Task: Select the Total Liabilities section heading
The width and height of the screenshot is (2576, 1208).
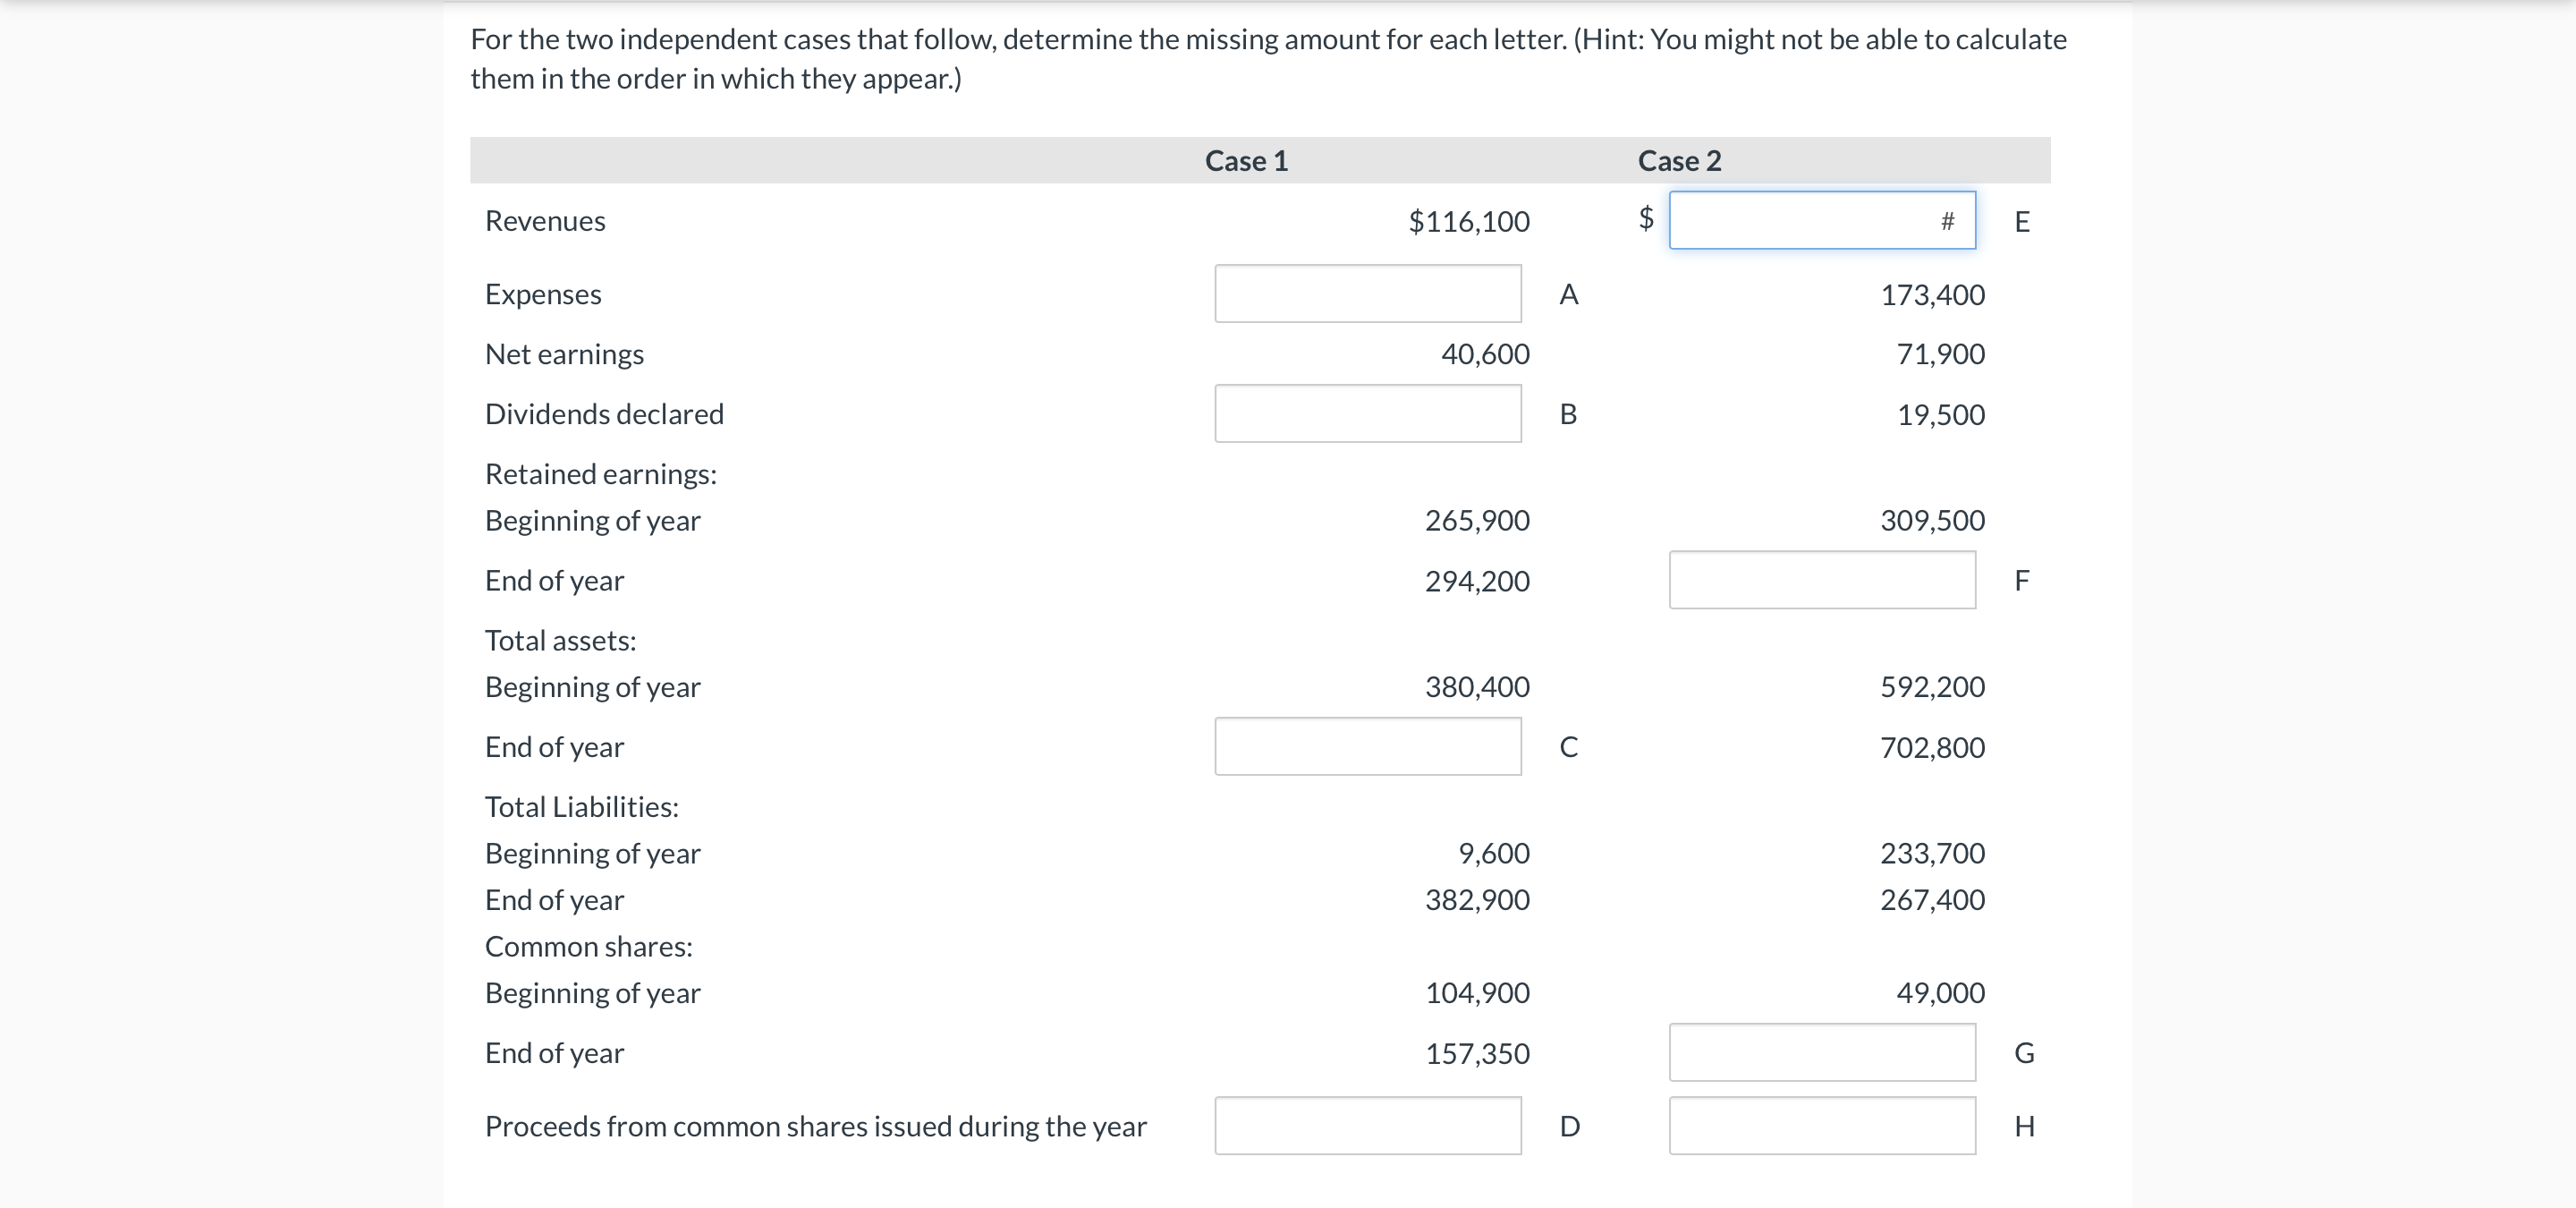Action: [x=581, y=806]
